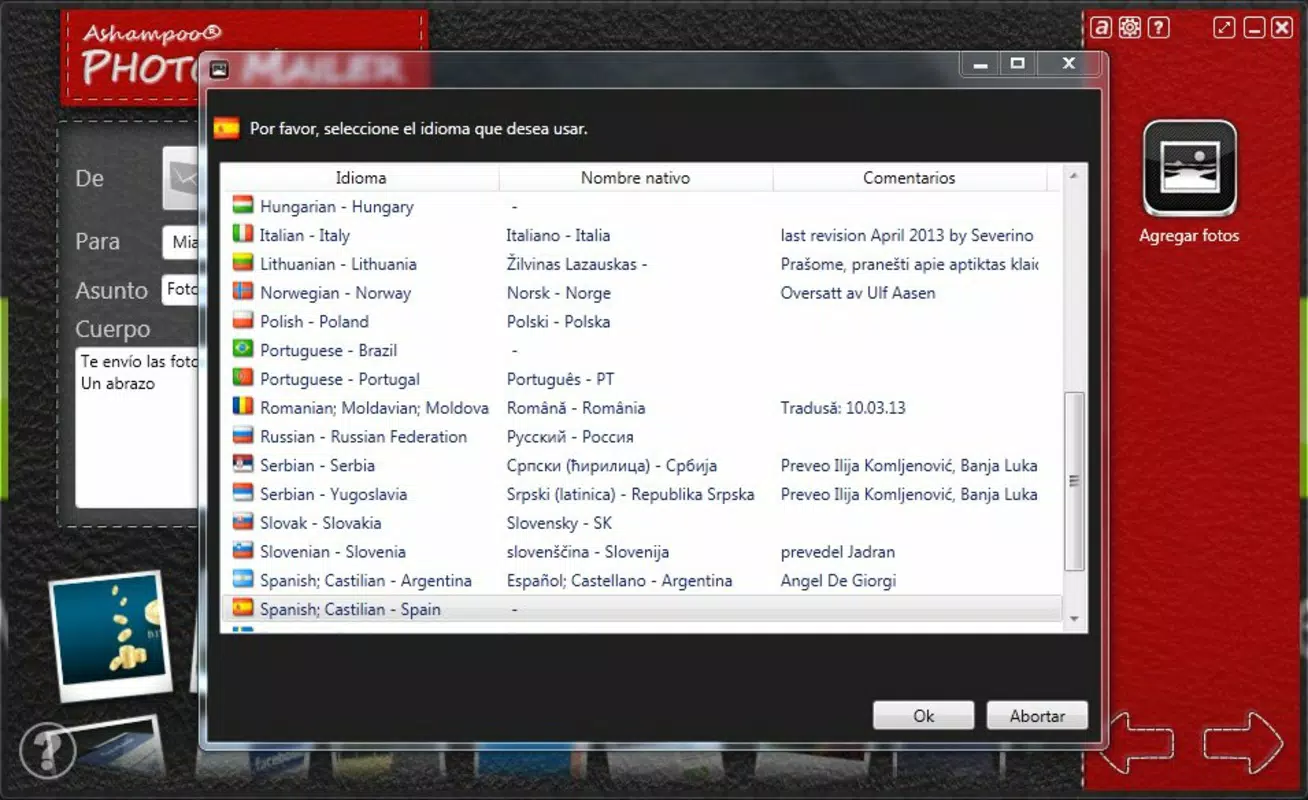Click 'Polski - Polska' native name
The image size is (1308, 800).
(558, 321)
